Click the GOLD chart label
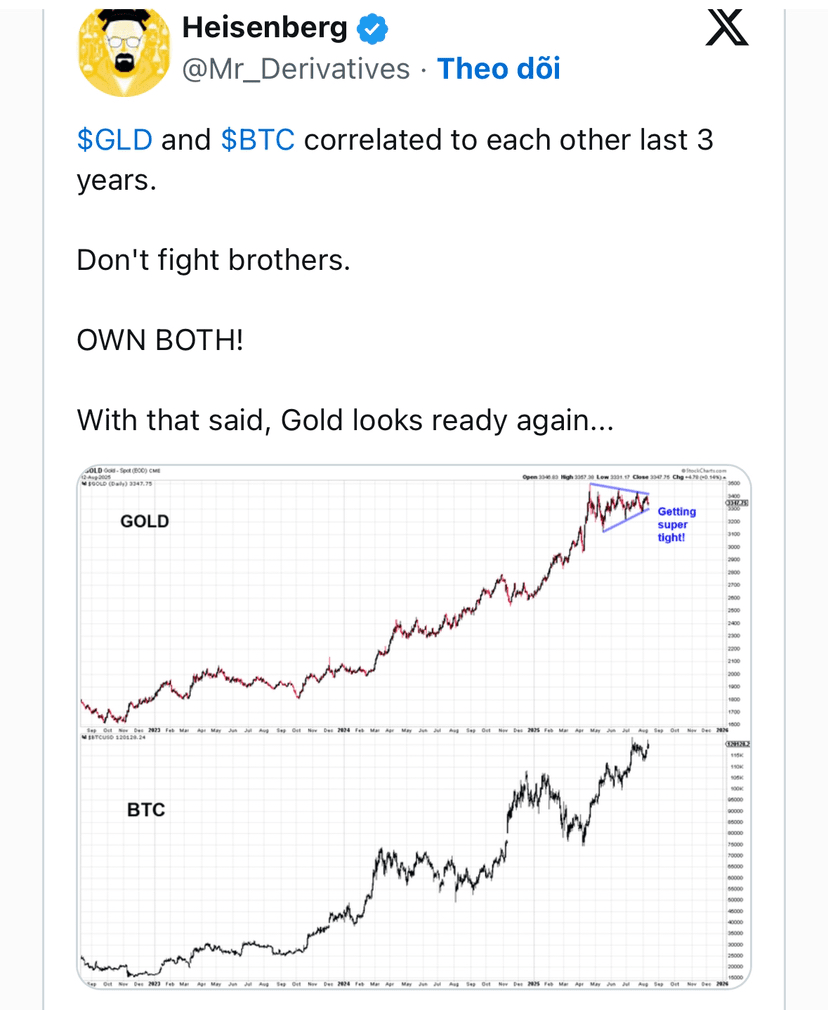The image size is (828, 1010). 144,521
